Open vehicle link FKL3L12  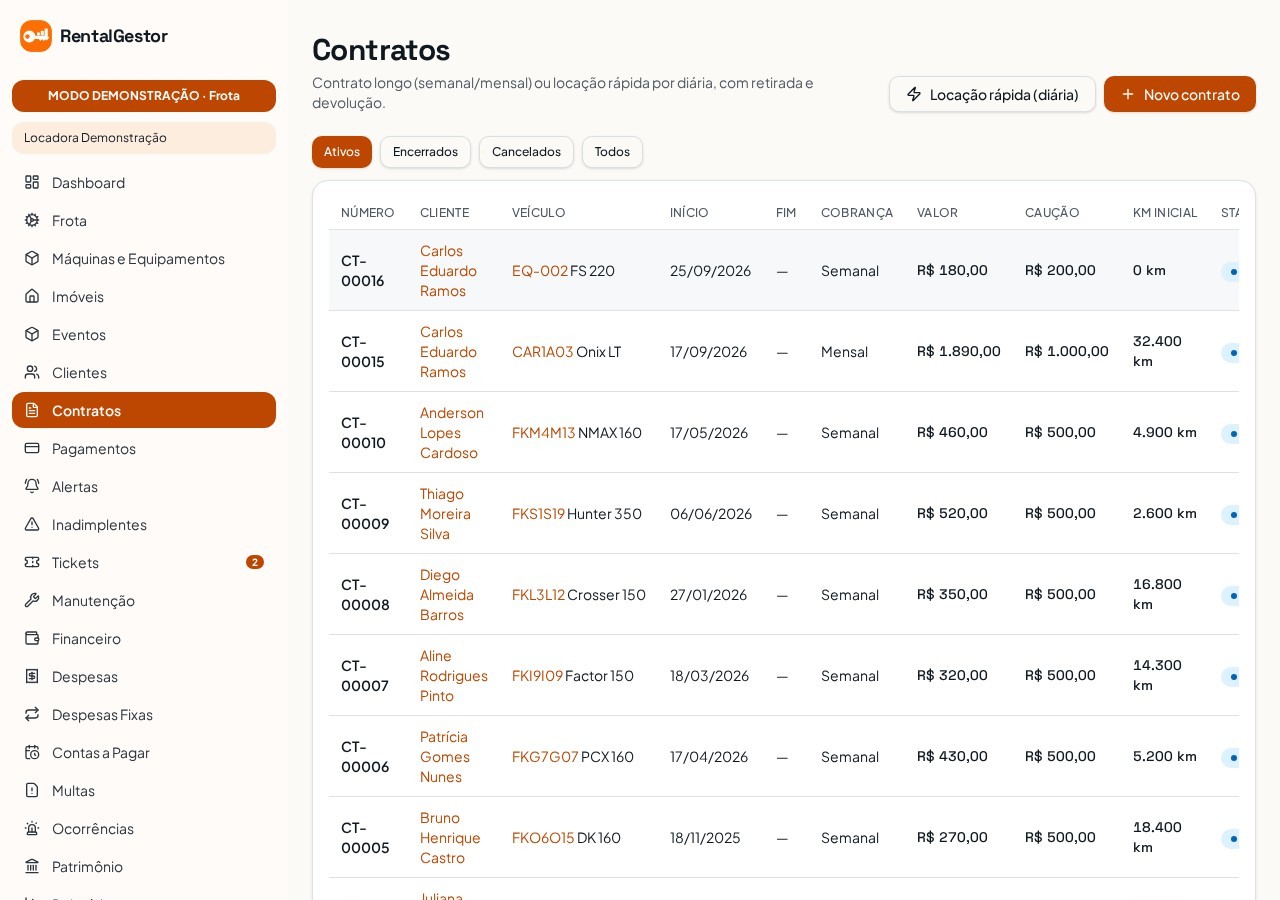click(539, 594)
